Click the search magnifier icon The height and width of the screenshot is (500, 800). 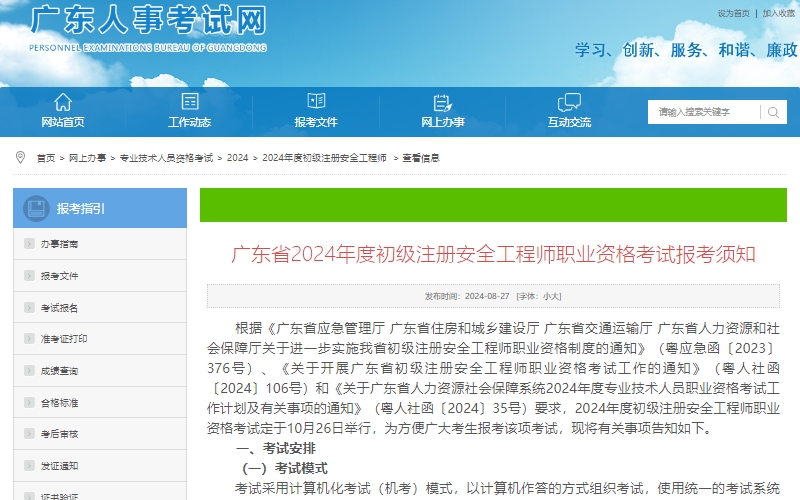click(773, 112)
